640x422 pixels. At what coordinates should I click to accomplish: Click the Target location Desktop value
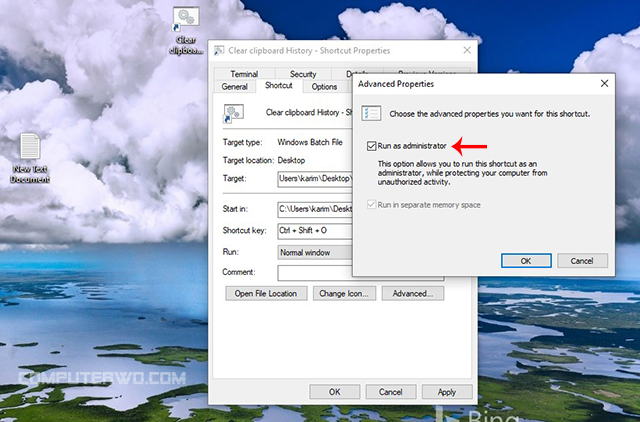coord(291,160)
